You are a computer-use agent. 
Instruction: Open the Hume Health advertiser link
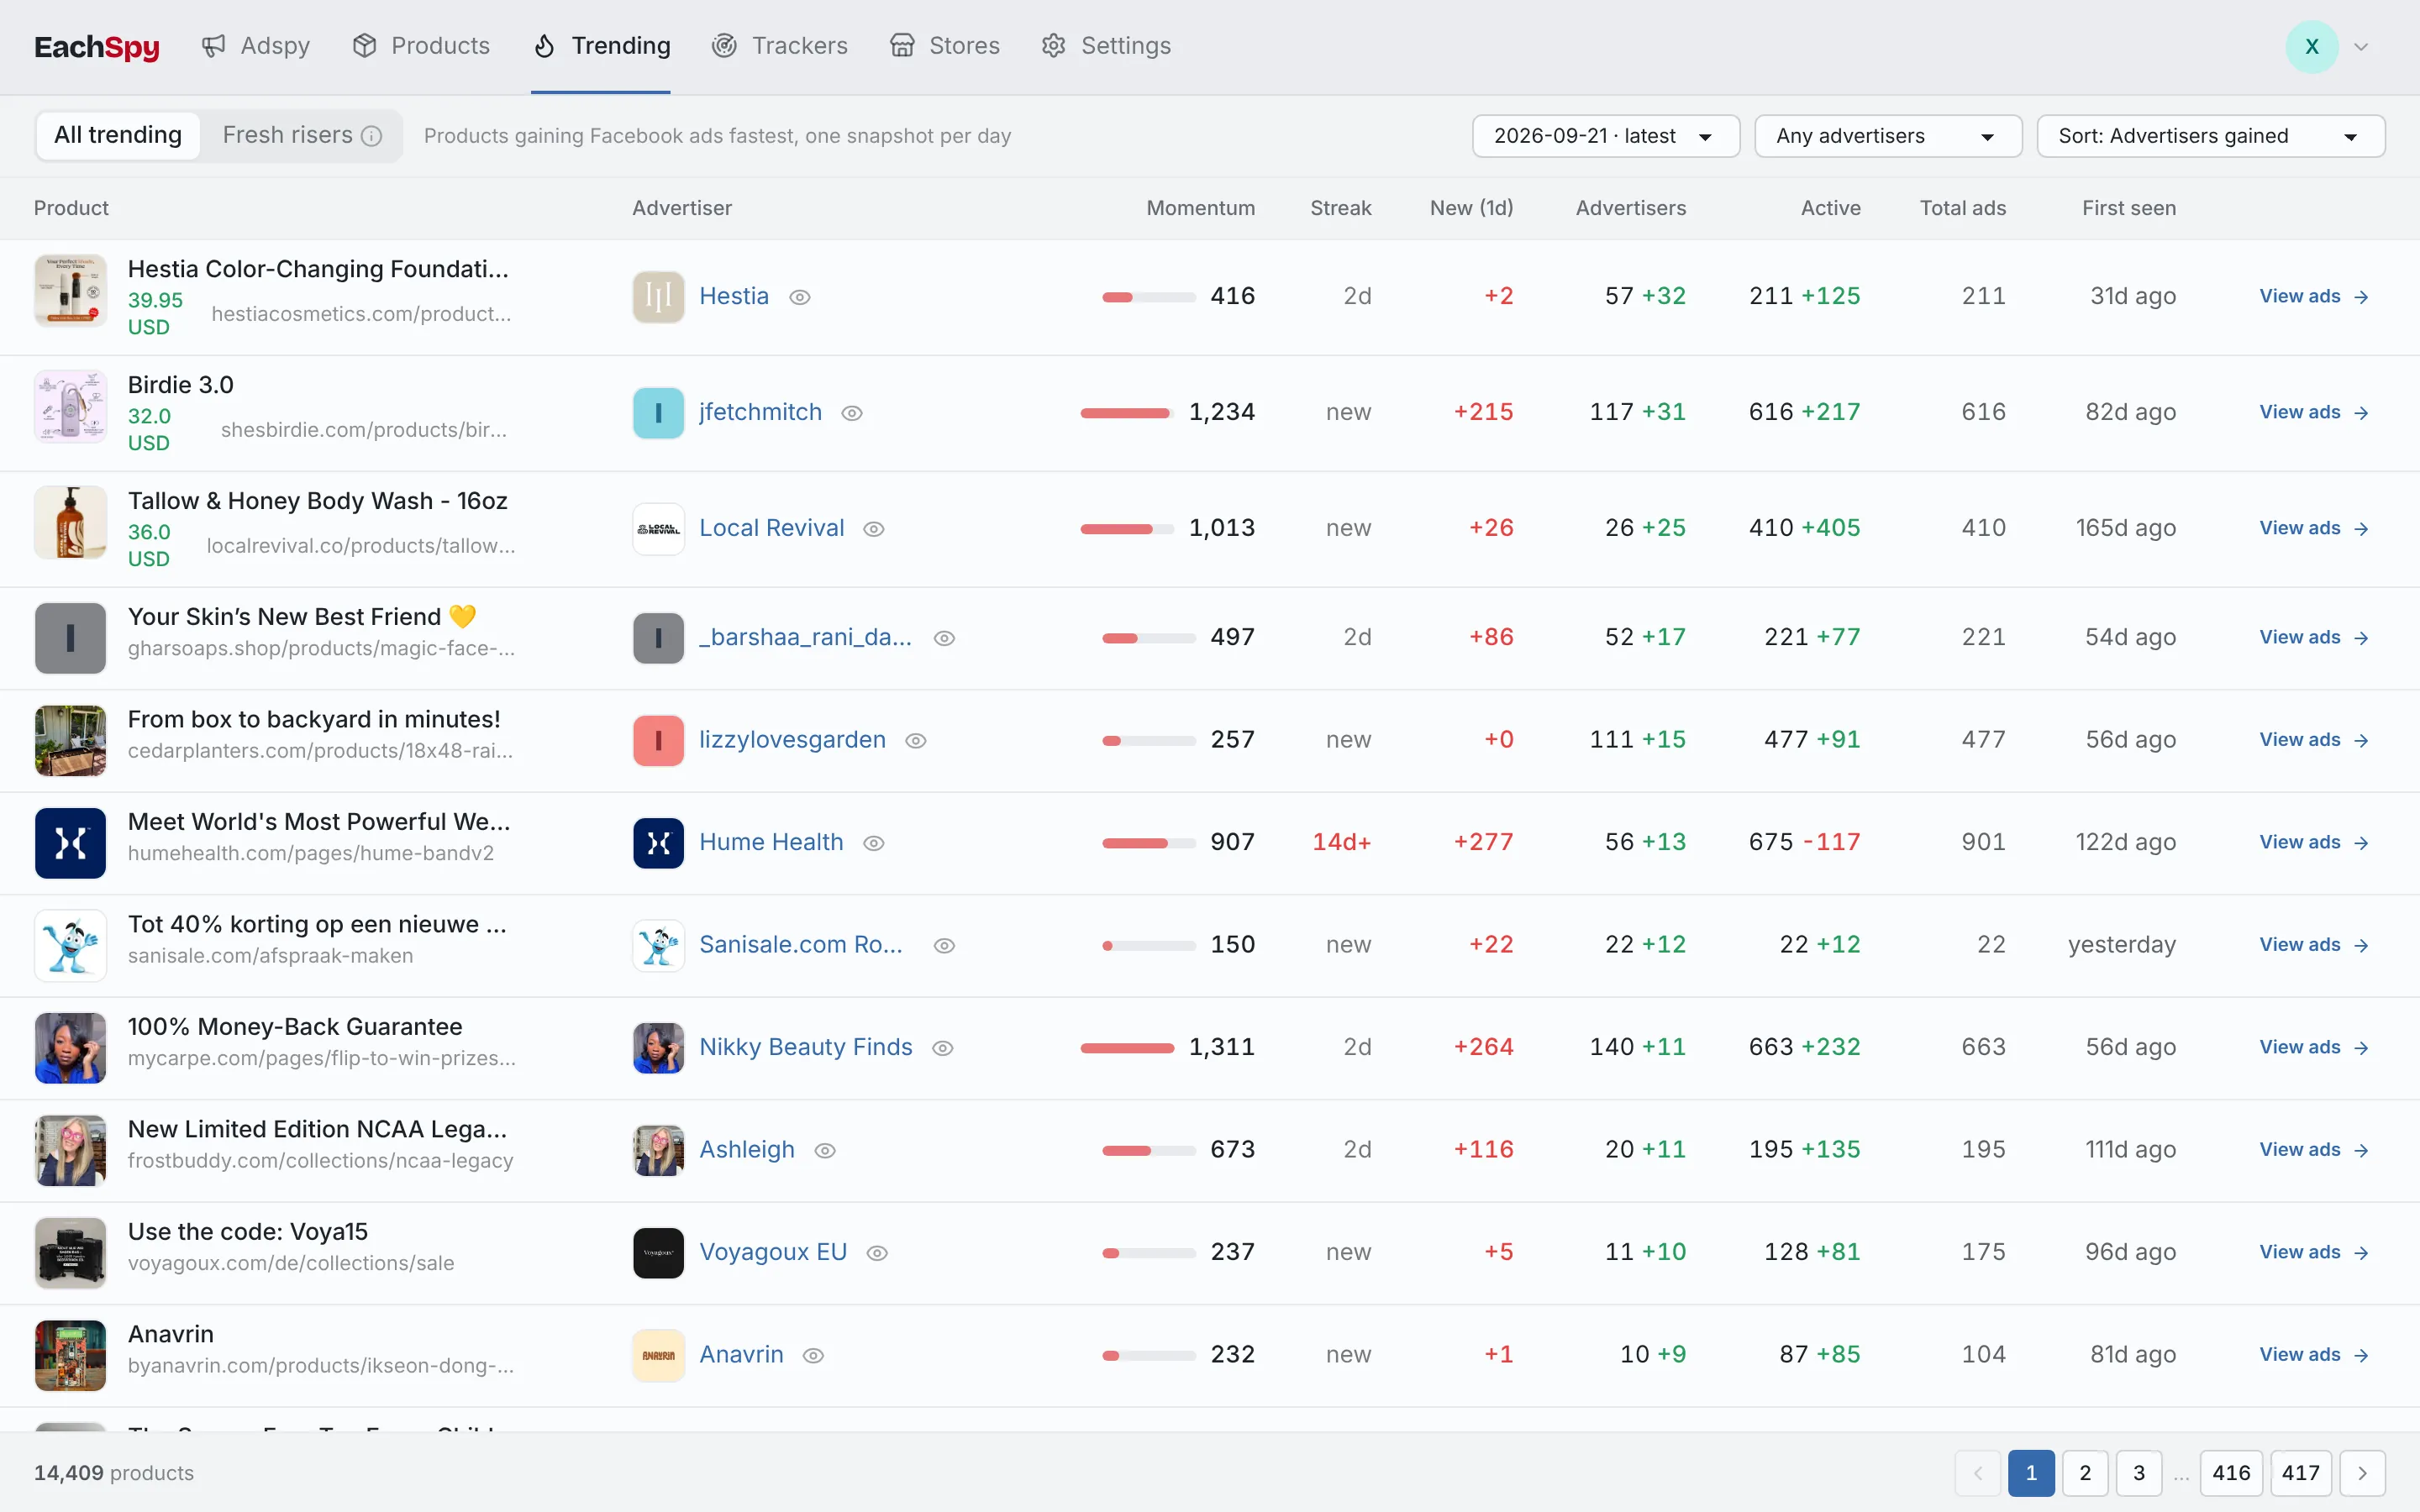(771, 842)
